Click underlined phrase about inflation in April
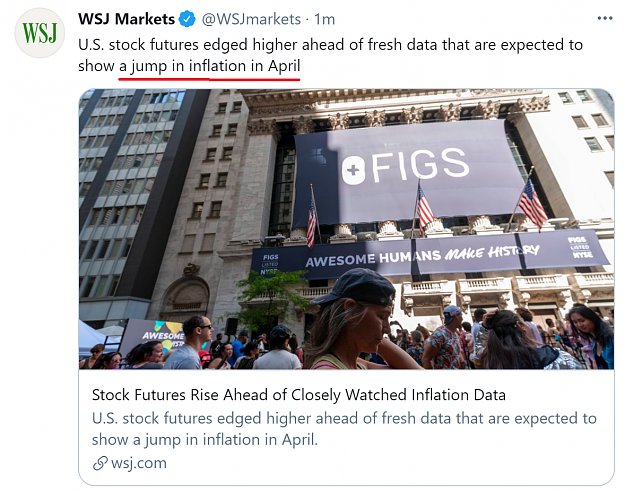This screenshot has height=491, width=625. pos(209,66)
